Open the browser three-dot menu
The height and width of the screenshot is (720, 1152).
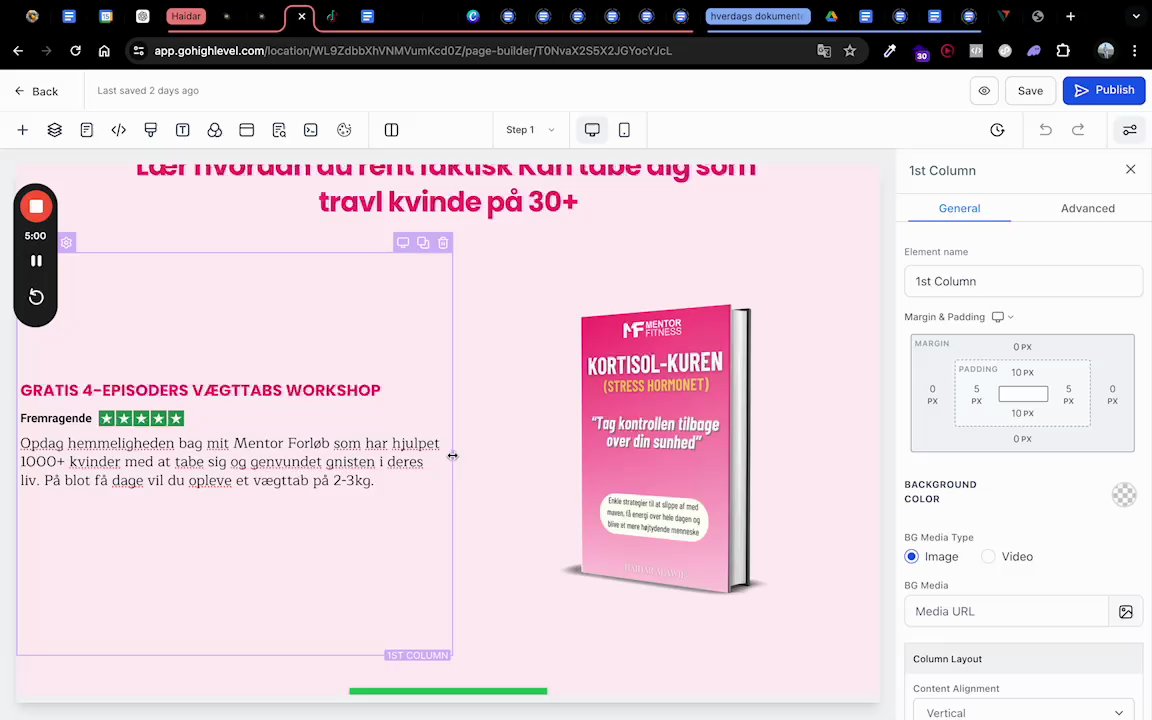point(1134,51)
